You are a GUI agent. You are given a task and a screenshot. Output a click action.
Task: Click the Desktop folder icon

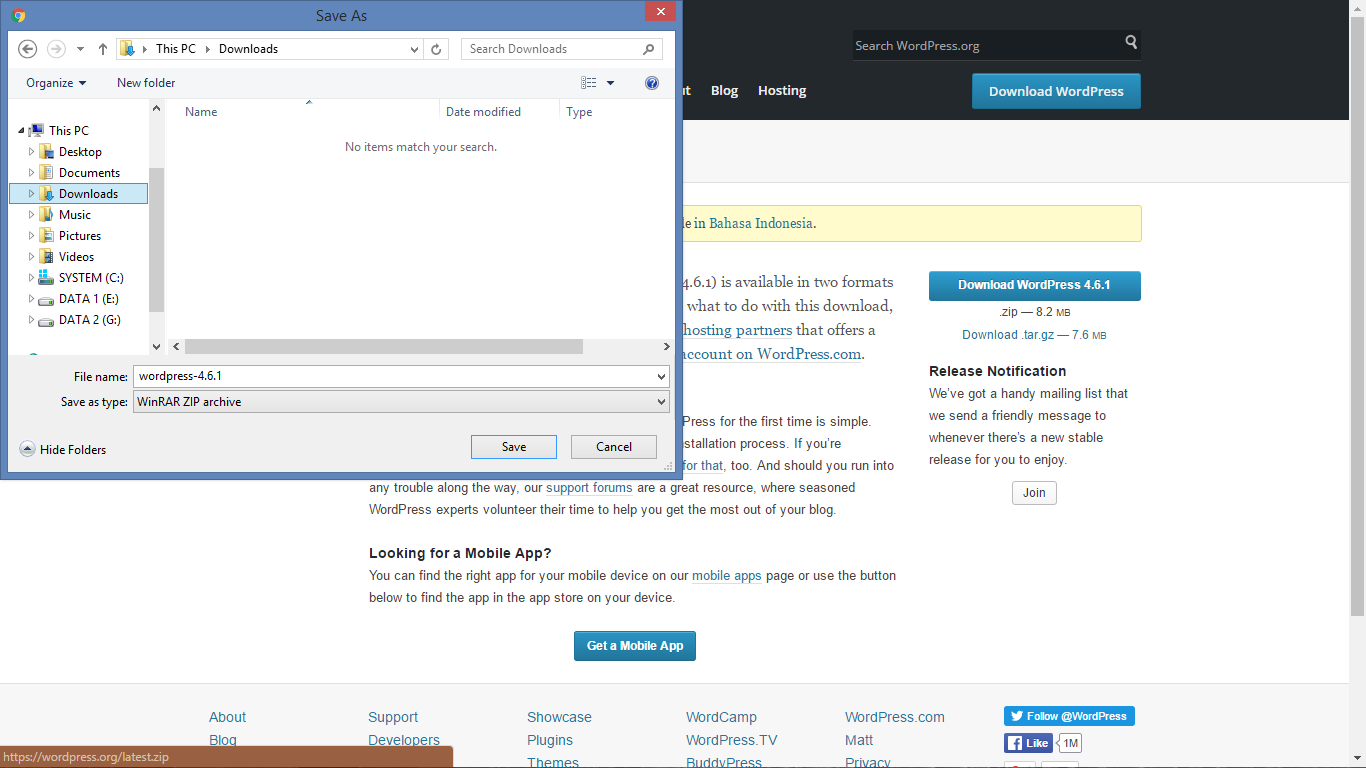[x=46, y=152]
